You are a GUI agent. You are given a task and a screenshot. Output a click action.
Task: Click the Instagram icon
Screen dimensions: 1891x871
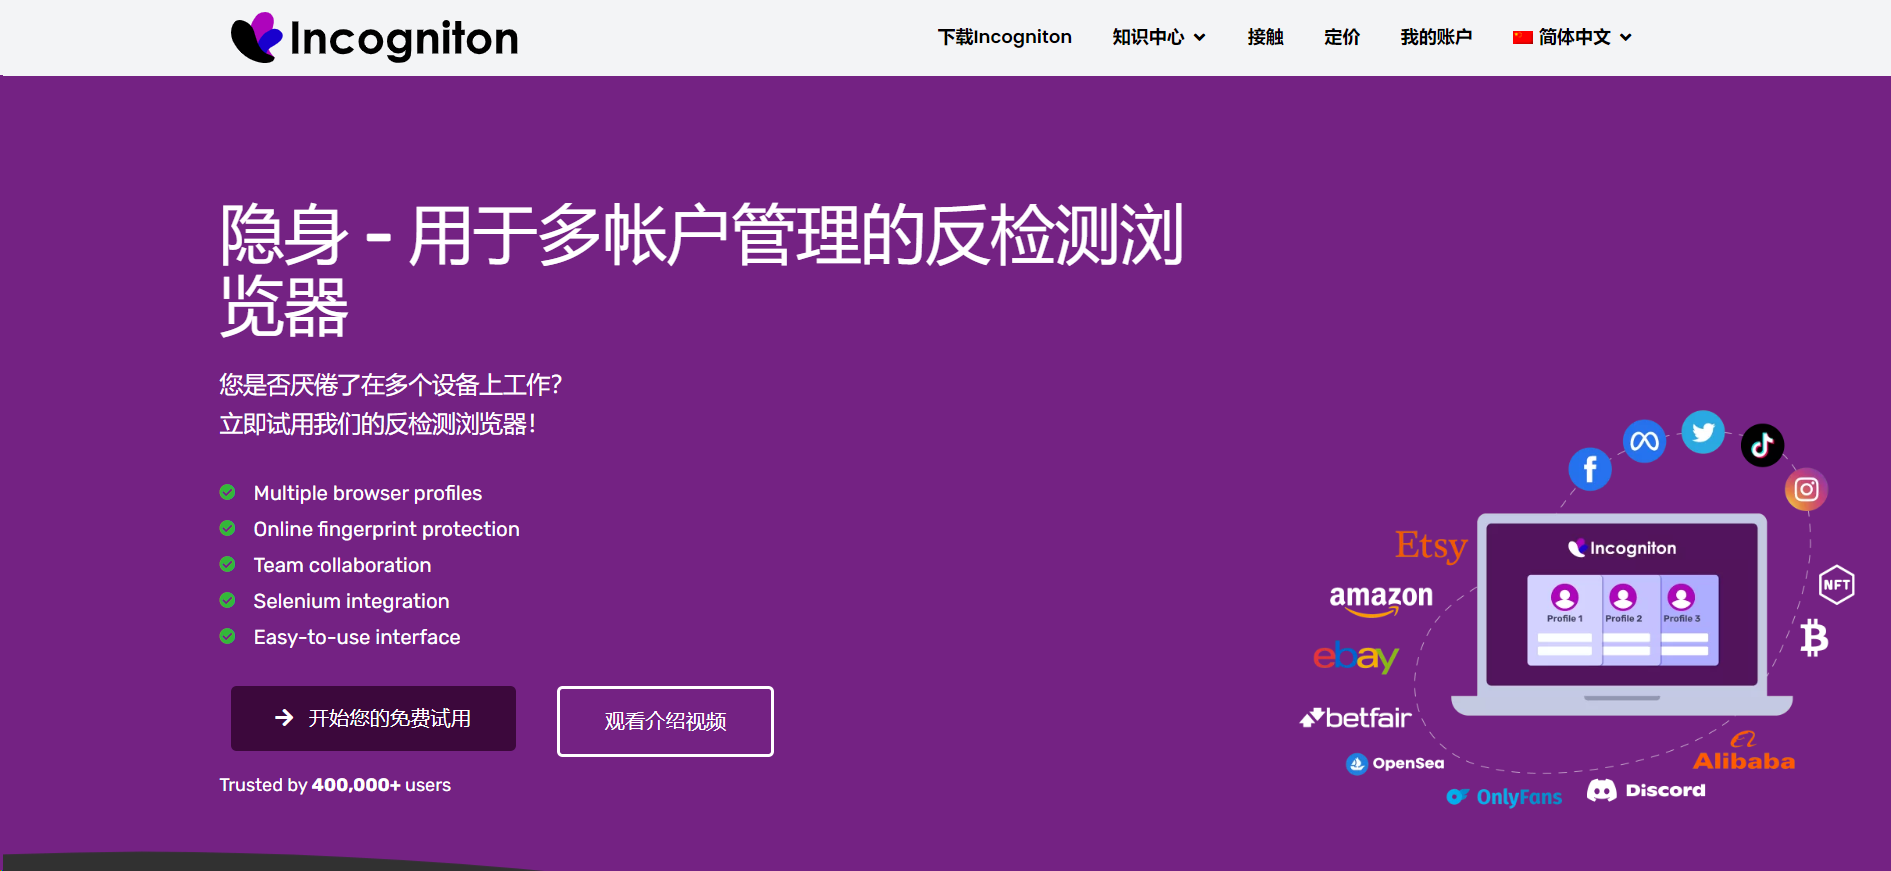pyautogui.click(x=1806, y=489)
